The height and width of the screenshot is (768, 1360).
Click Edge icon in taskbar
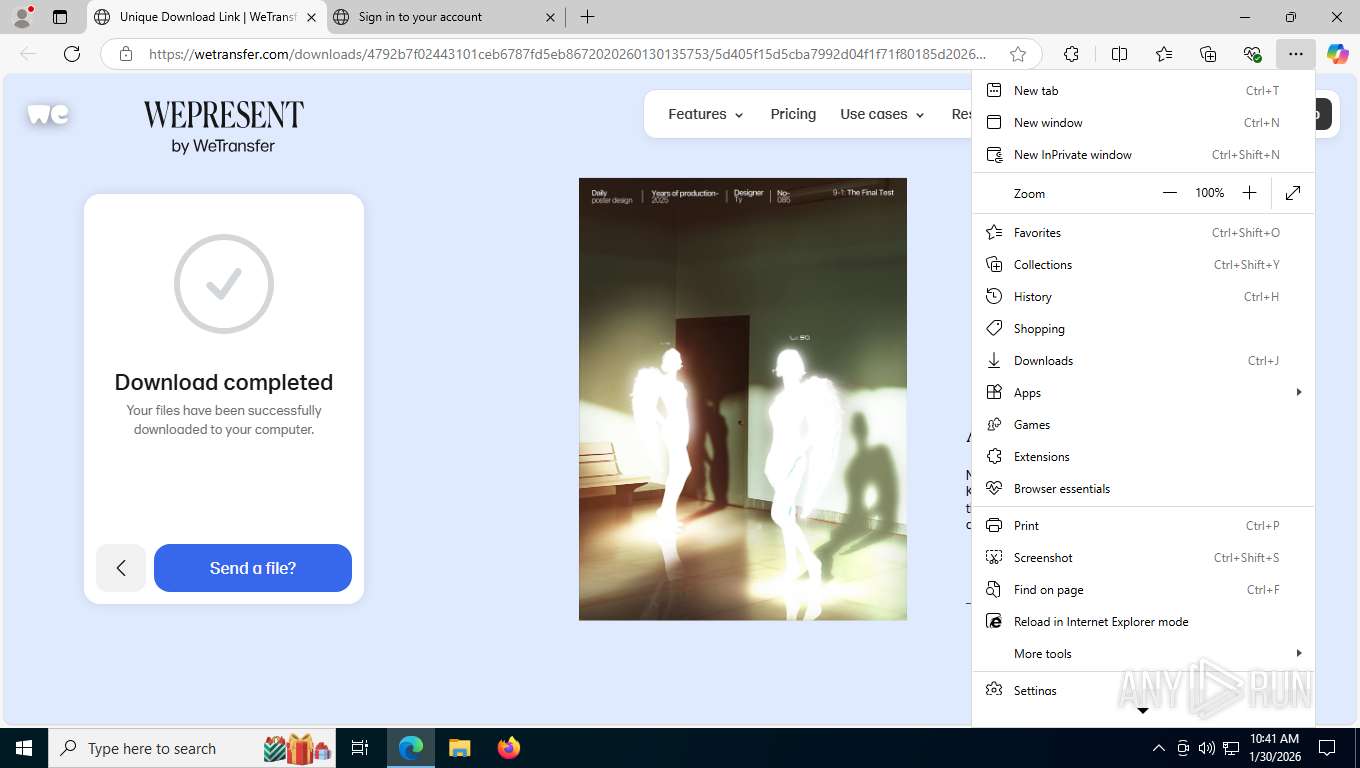click(x=411, y=748)
